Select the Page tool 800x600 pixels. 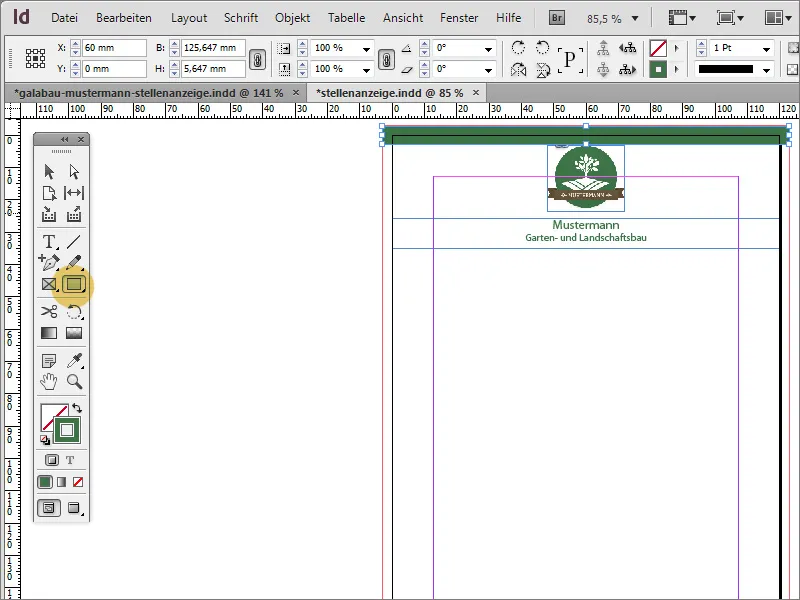click(x=49, y=193)
